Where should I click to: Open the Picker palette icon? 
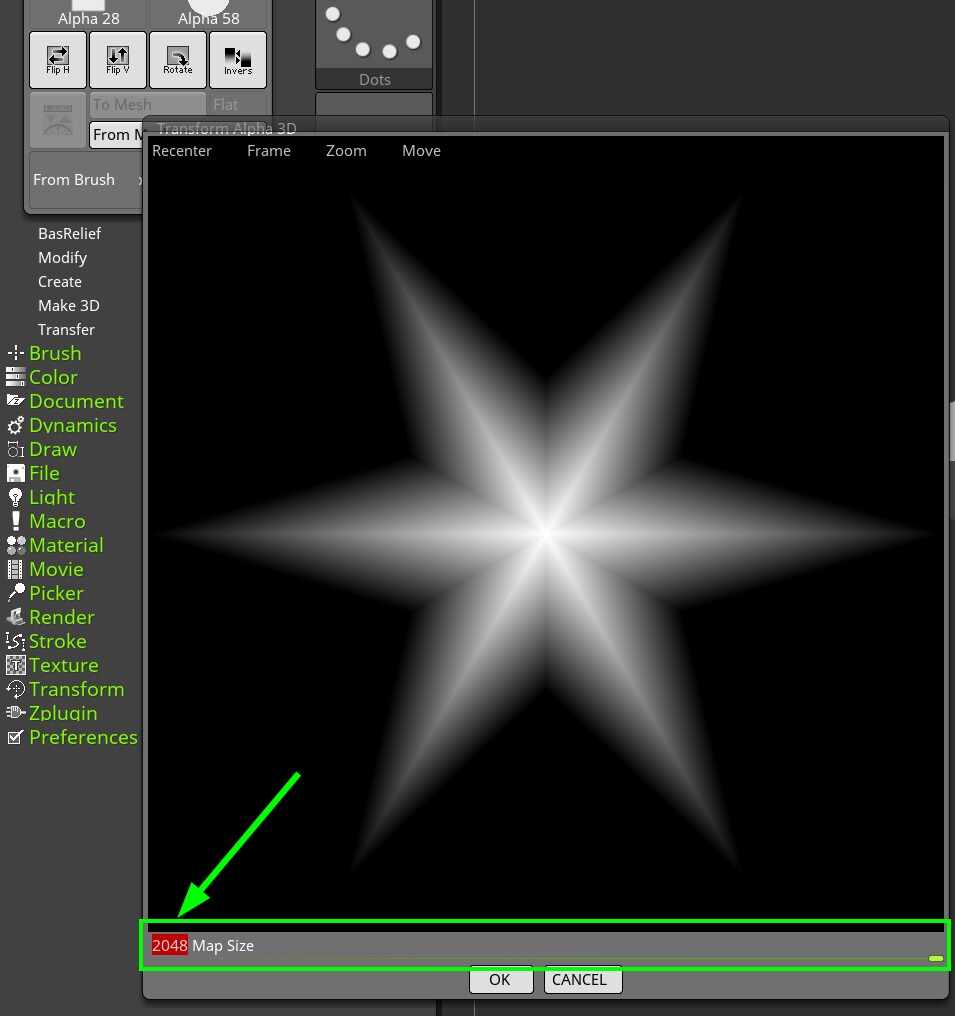(16, 593)
